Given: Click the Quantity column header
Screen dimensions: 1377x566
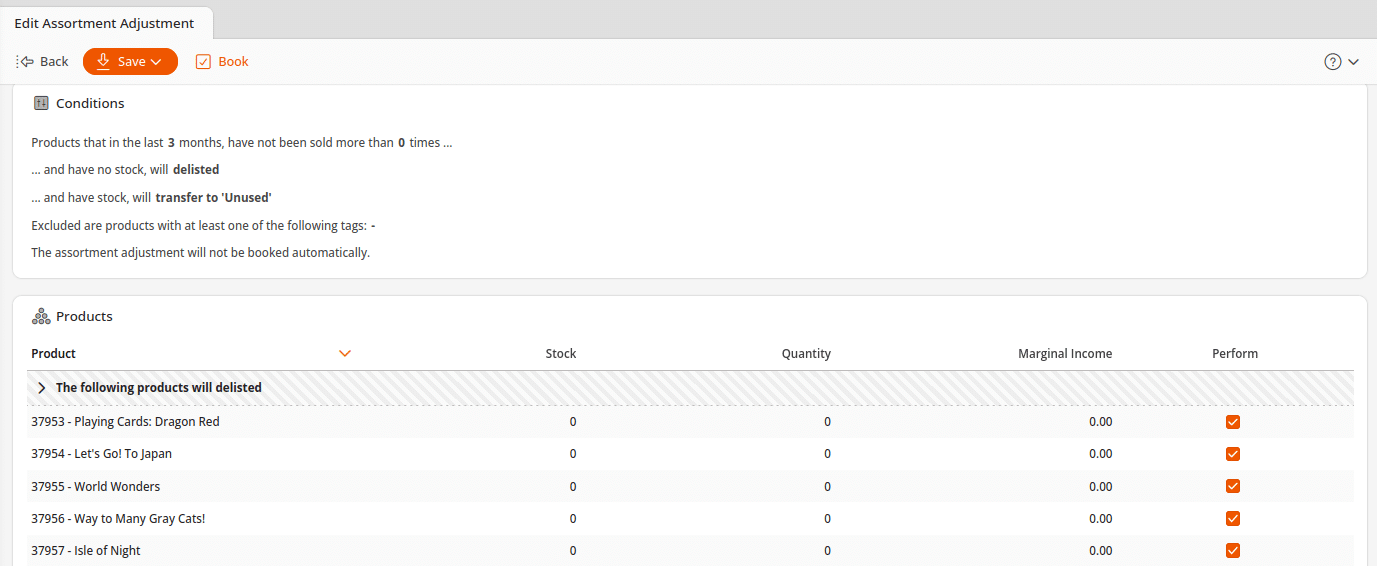Looking at the screenshot, I should pos(806,354).
